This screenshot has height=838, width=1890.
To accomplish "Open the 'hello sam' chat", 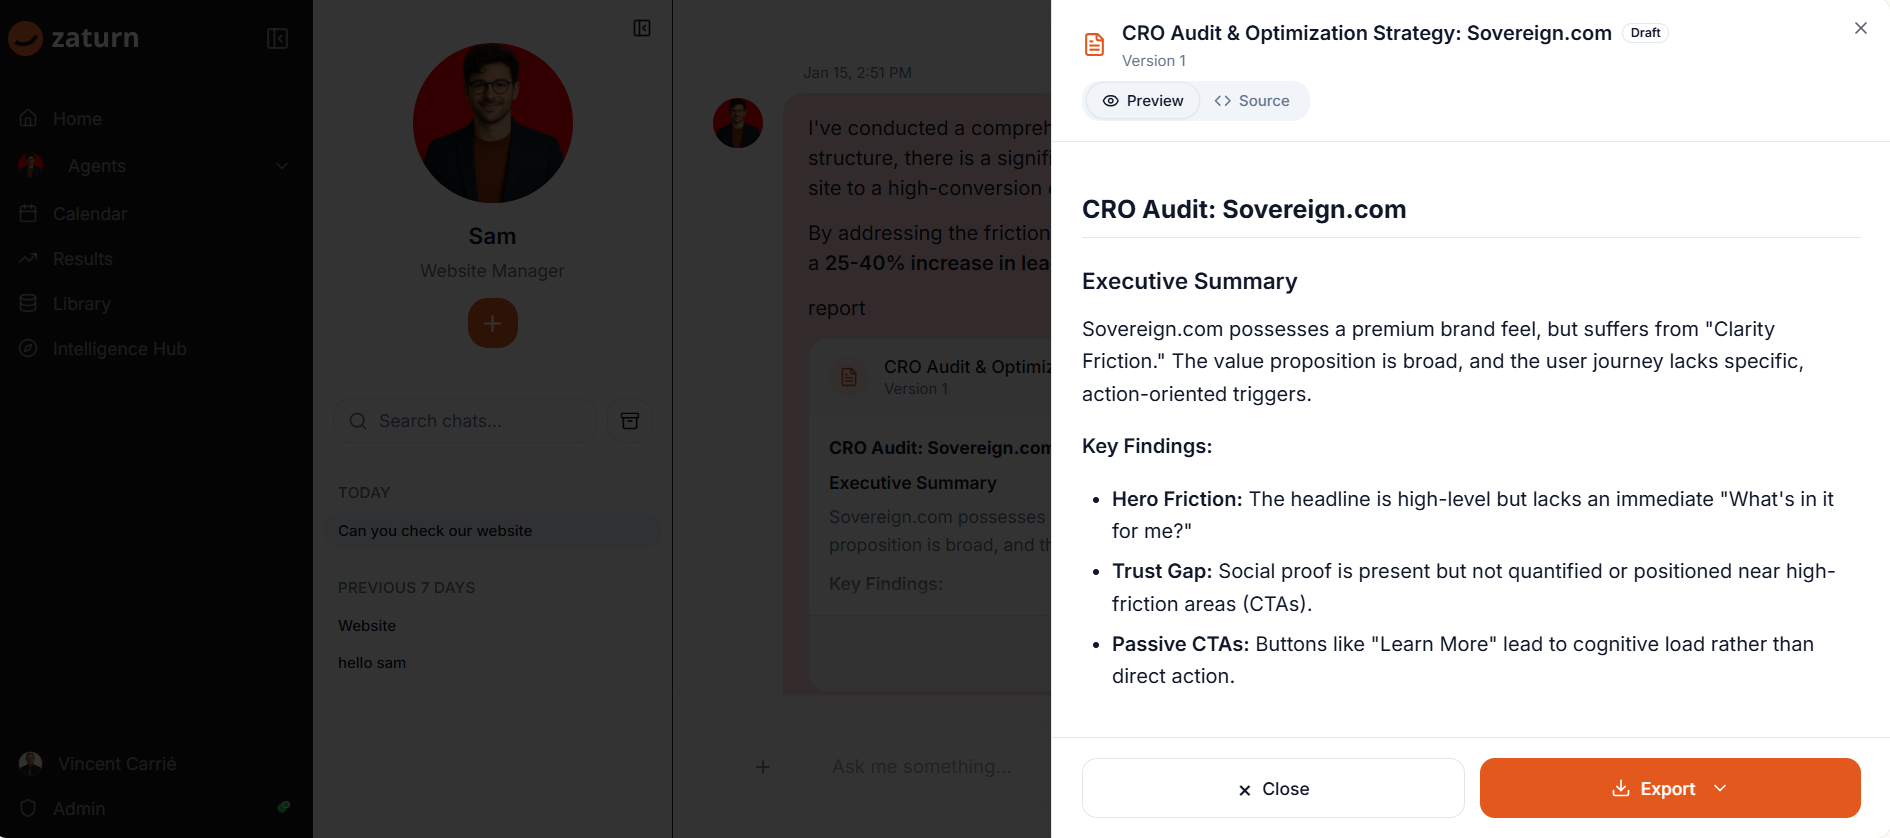I will [372, 663].
